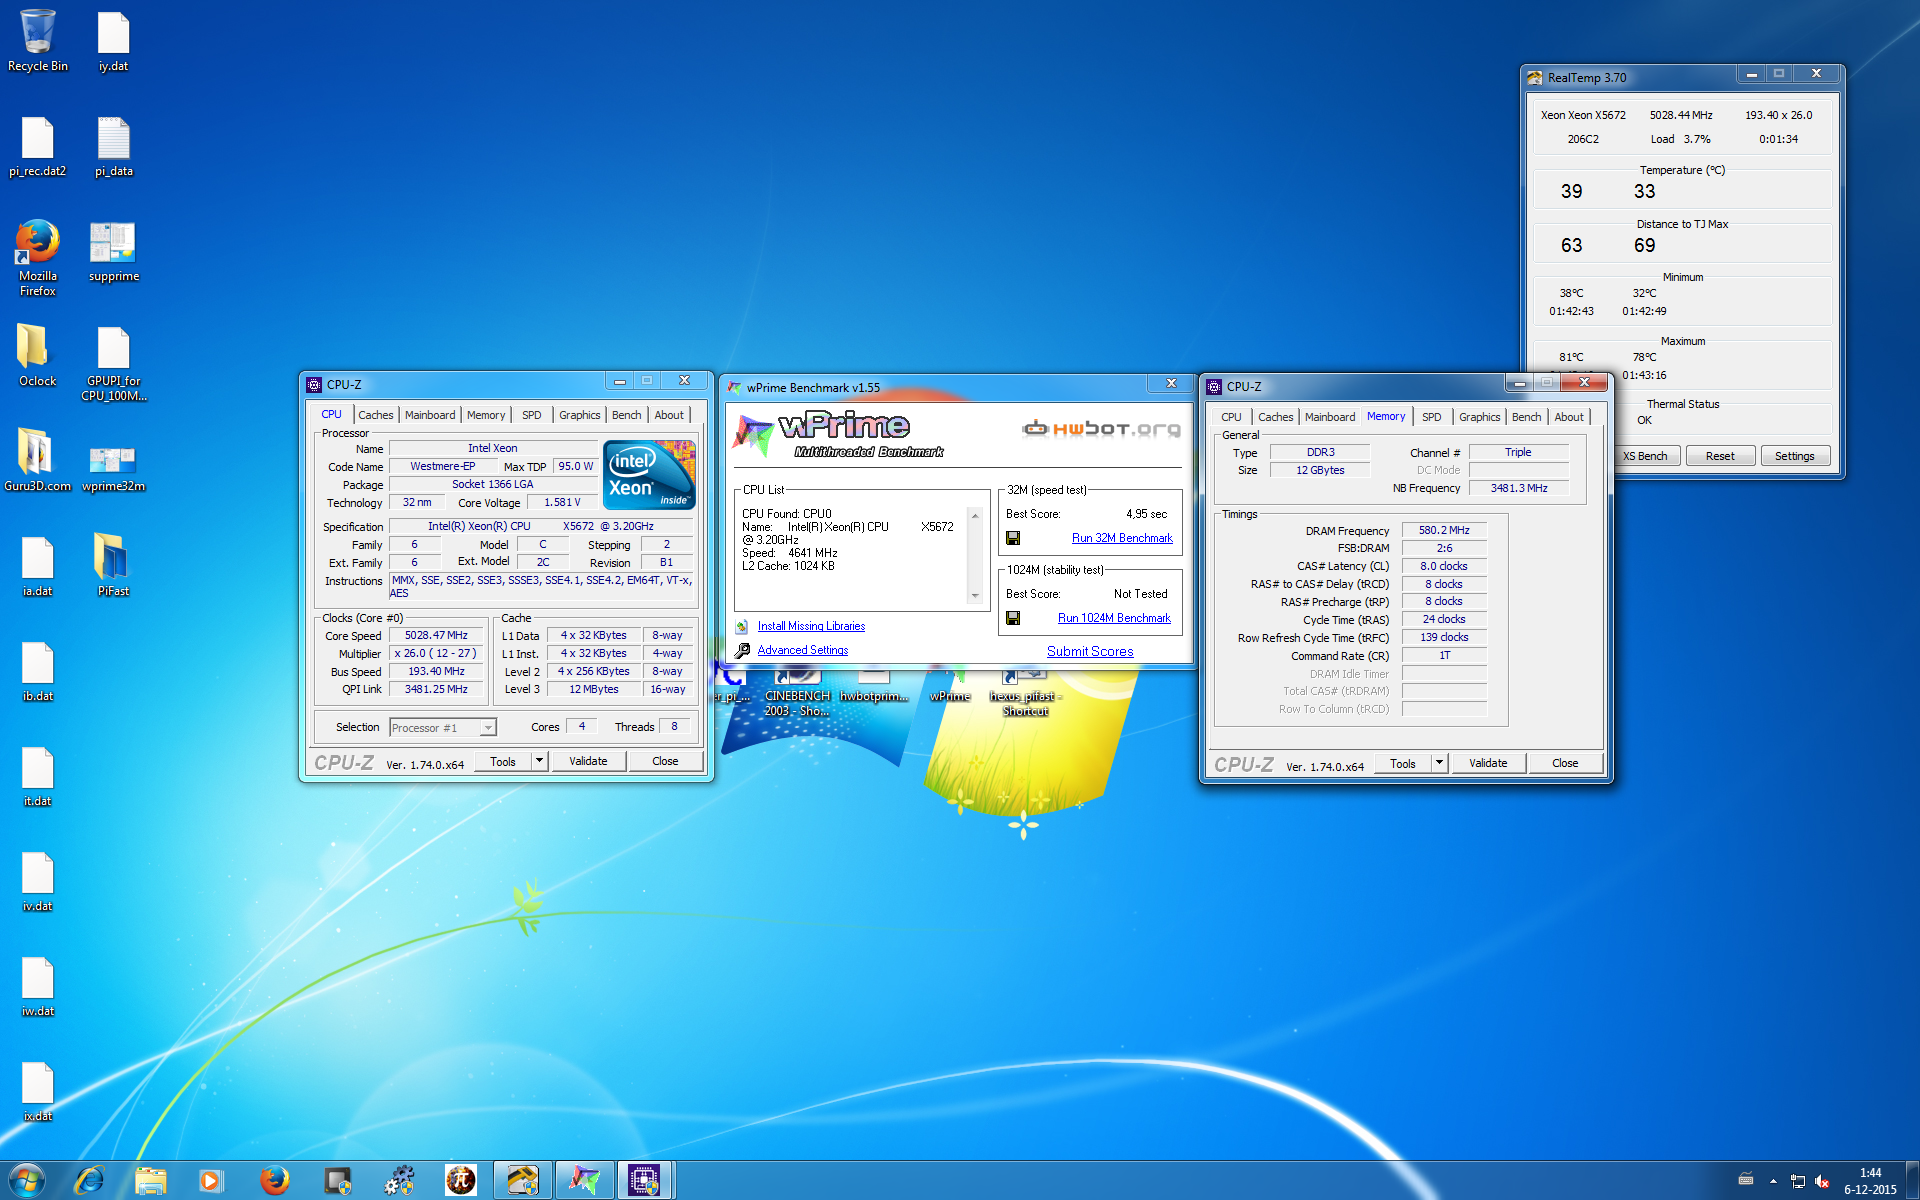The image size is (1920, 1200).
Task: Click the floppy save icon for 32M score
Action: (x=1013, y=538)
